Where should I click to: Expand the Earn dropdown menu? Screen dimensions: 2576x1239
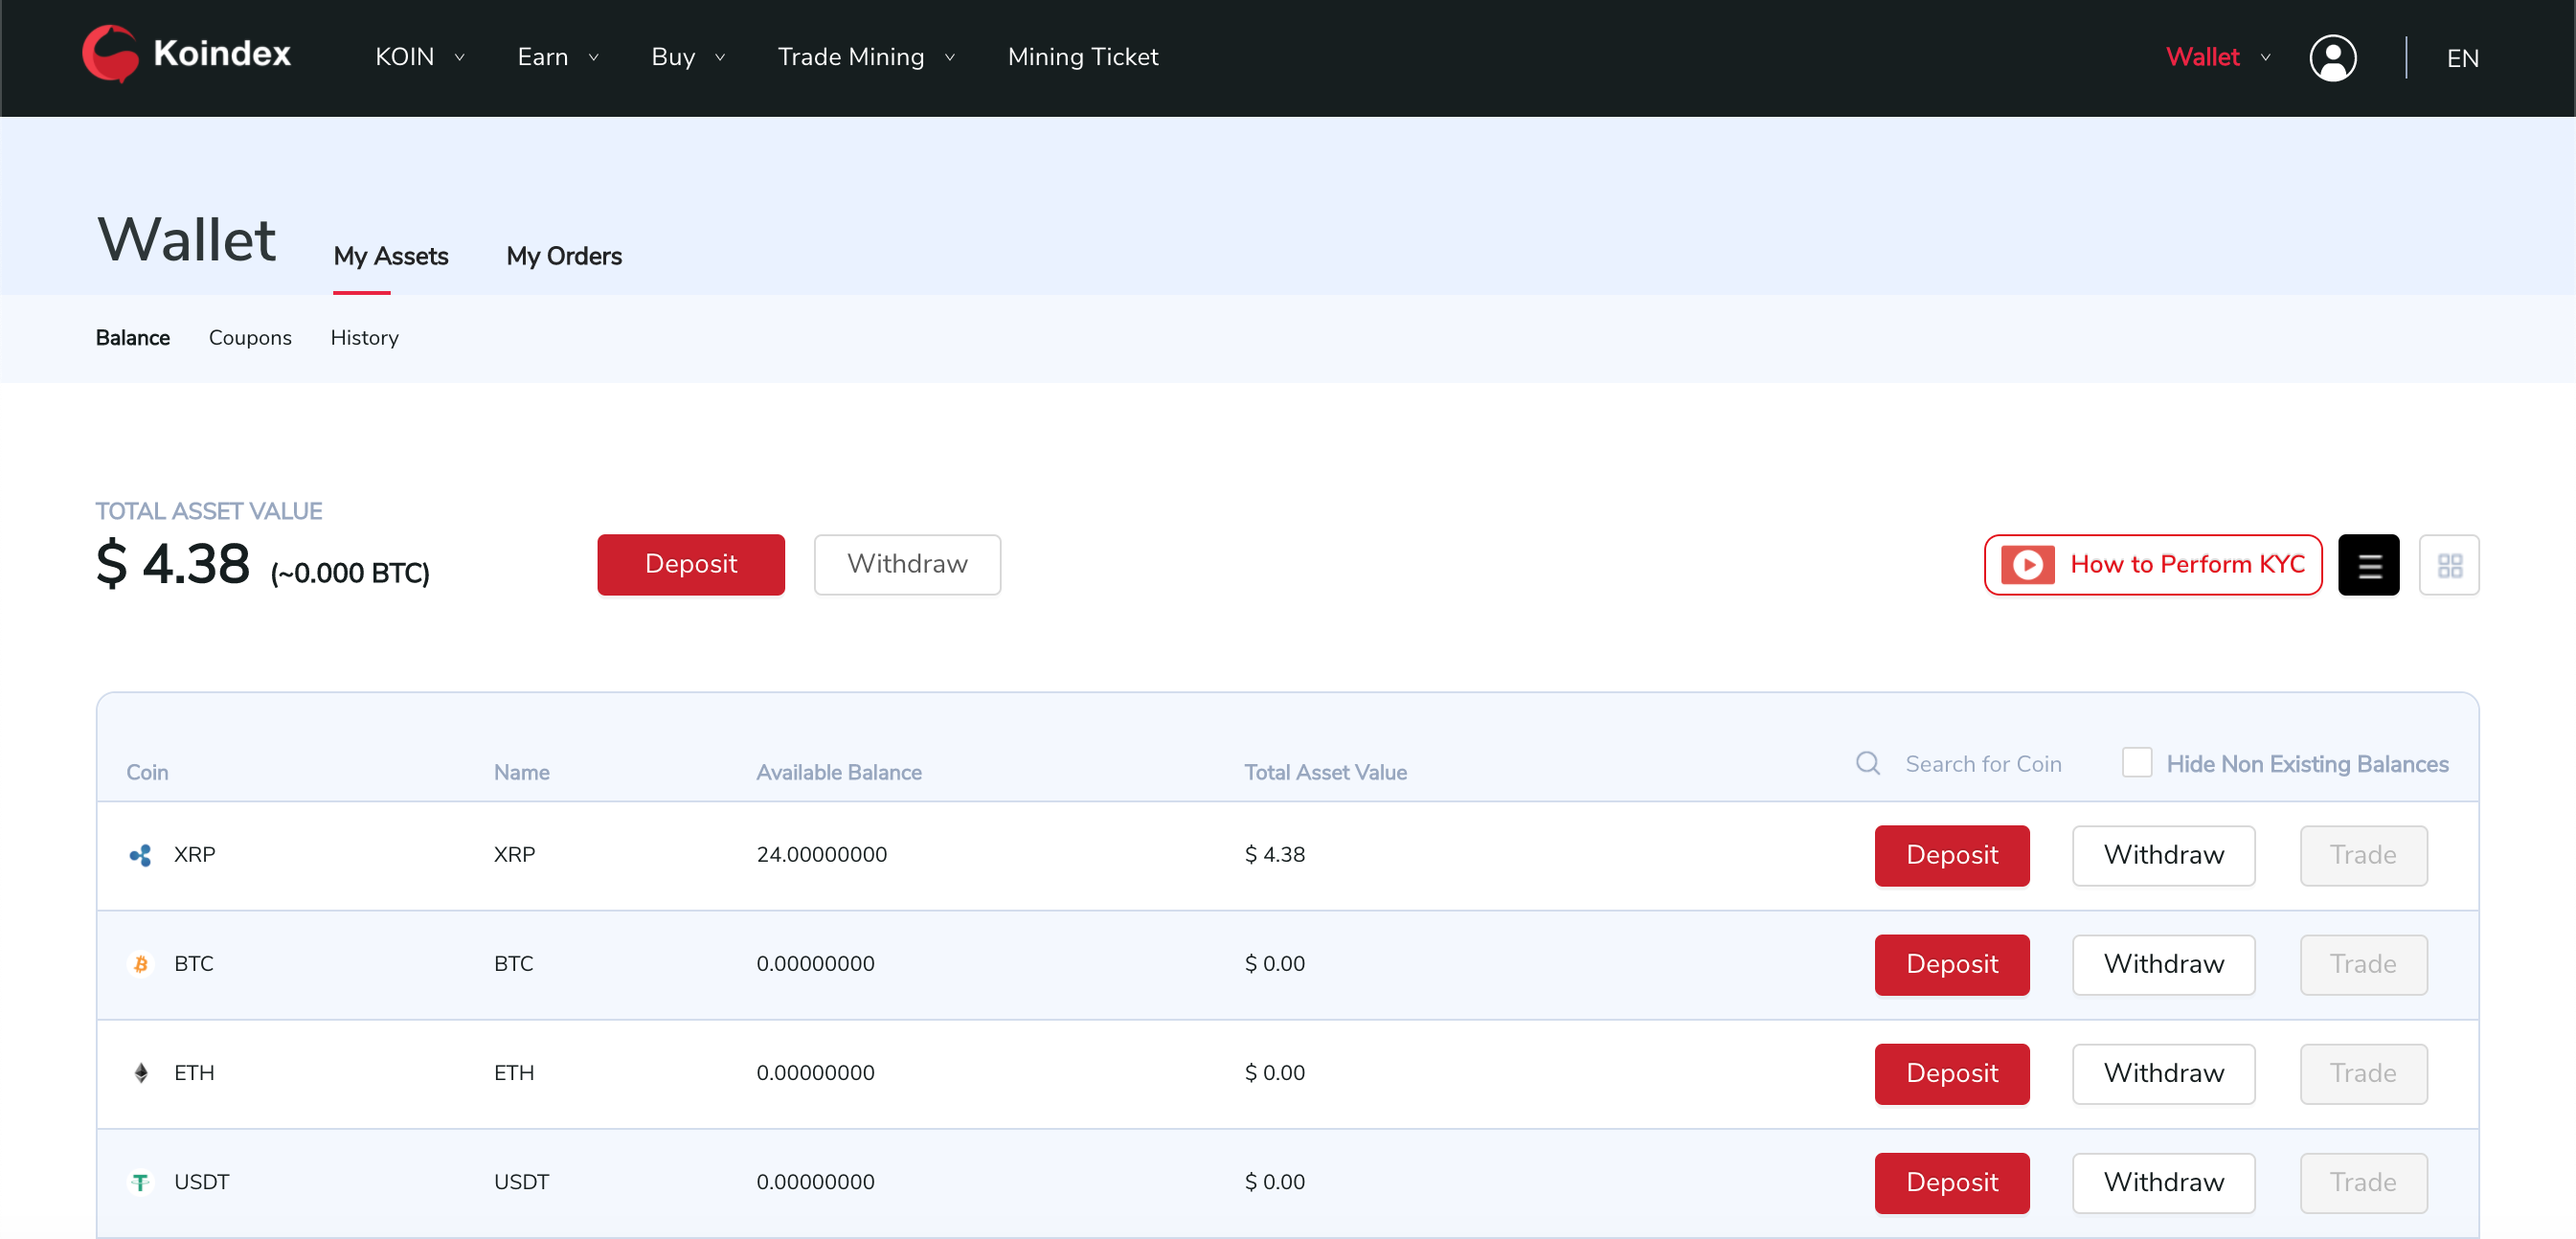[557, 57]
